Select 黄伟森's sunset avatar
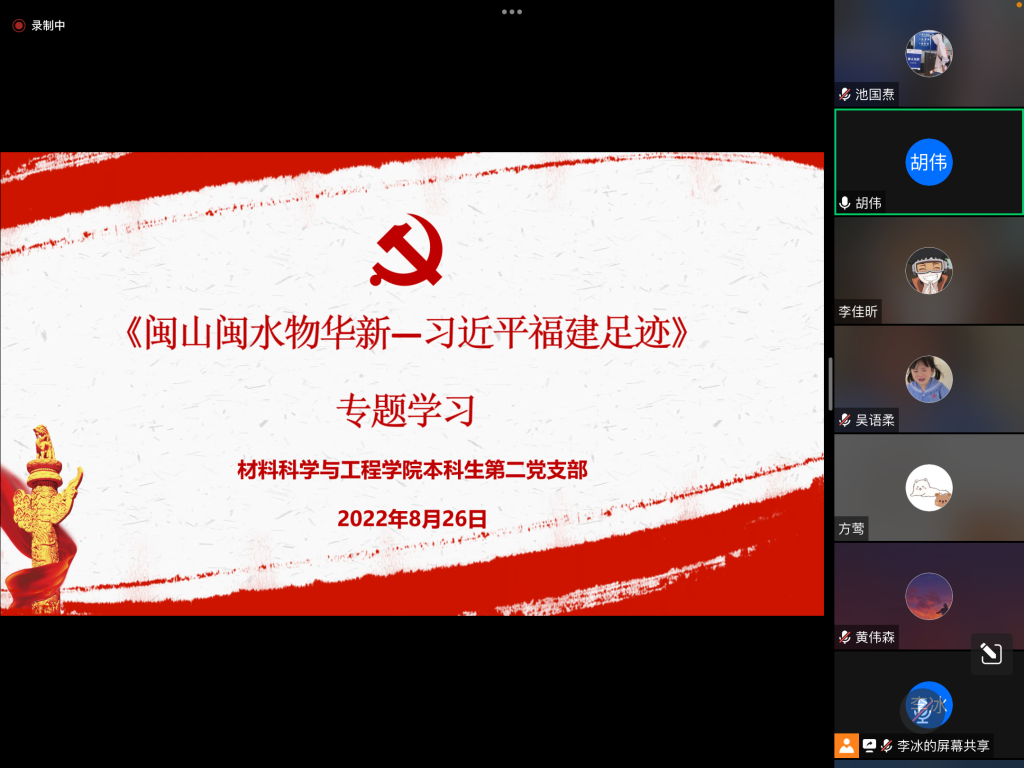Screen dimensions: 1024x768 pyautogui.click(x=928, y=596)
